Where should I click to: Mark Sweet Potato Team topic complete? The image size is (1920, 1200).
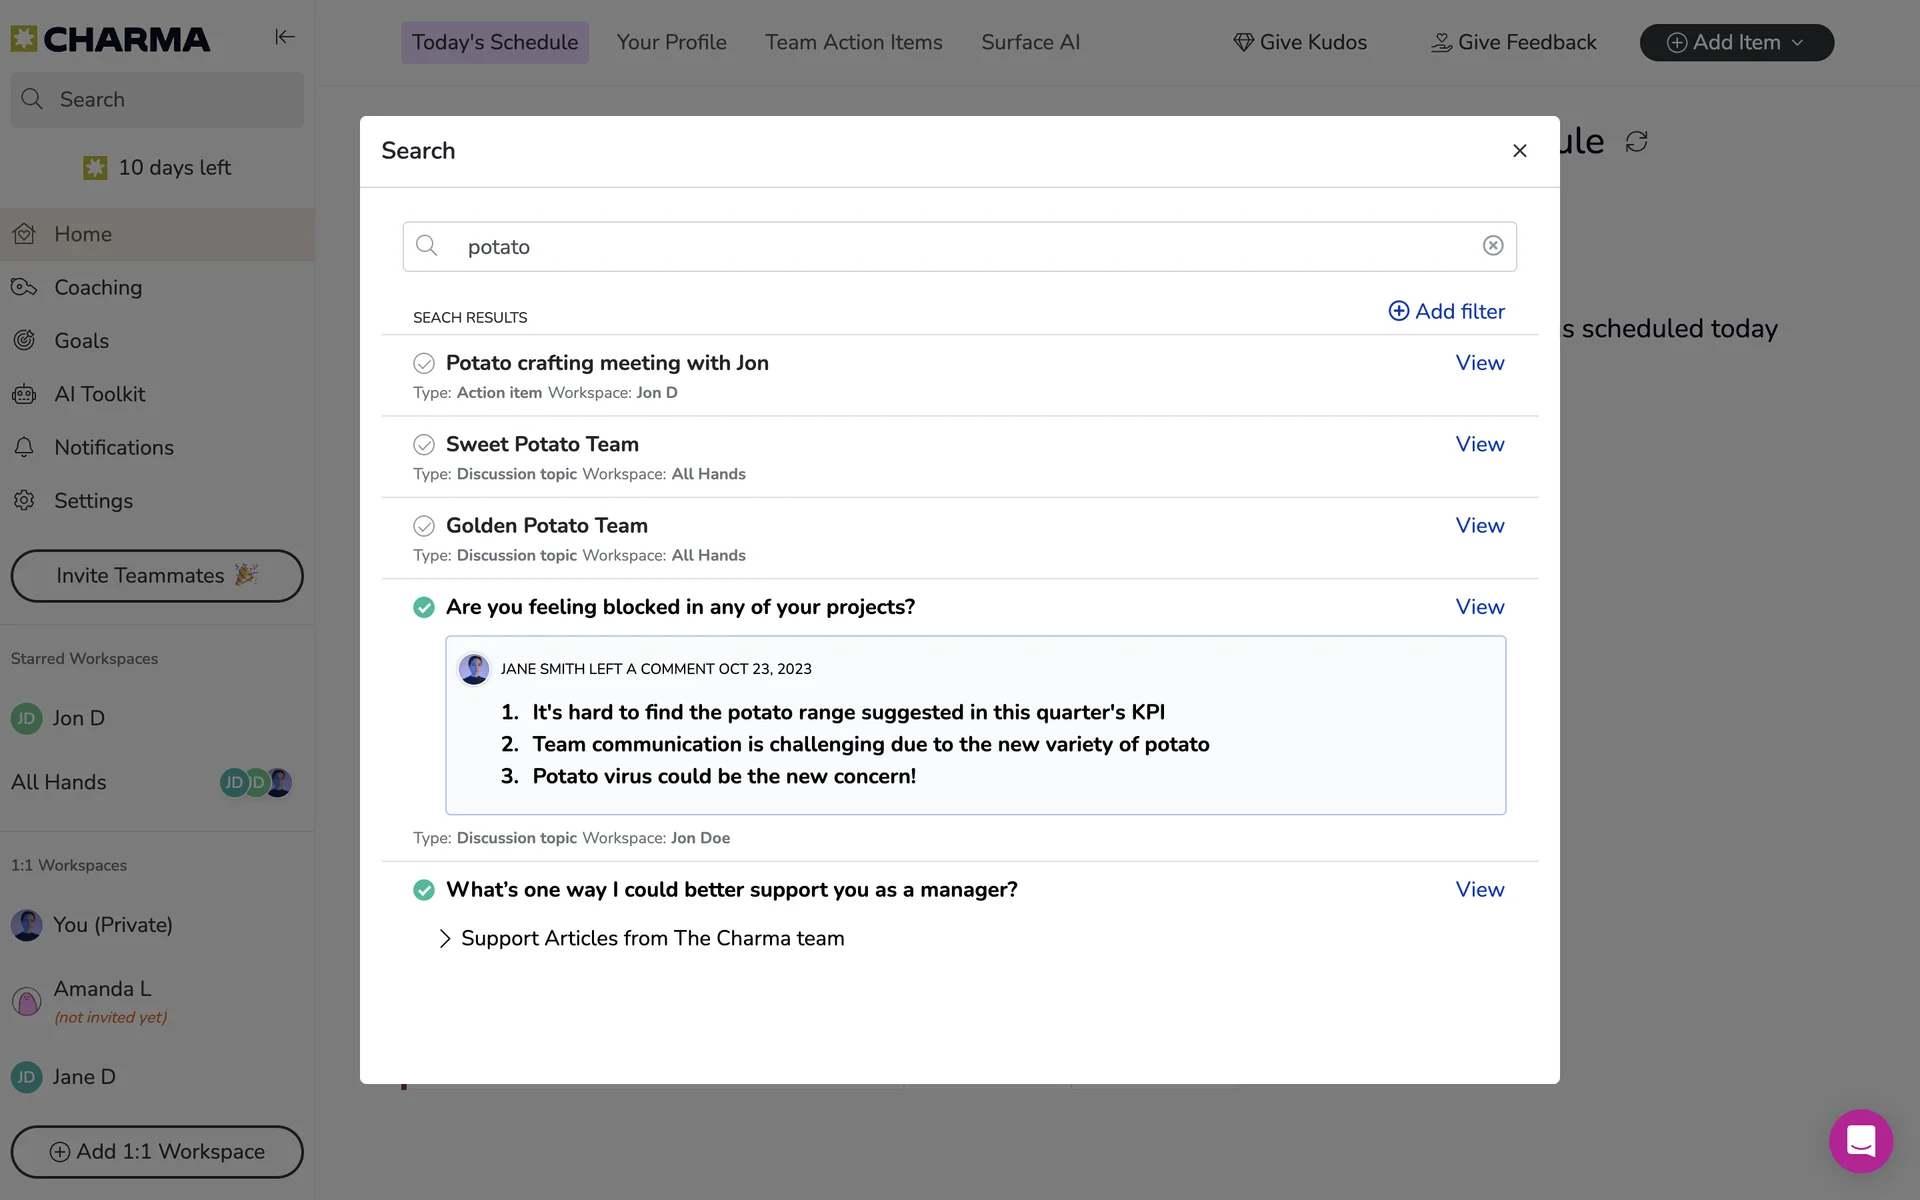424,444
